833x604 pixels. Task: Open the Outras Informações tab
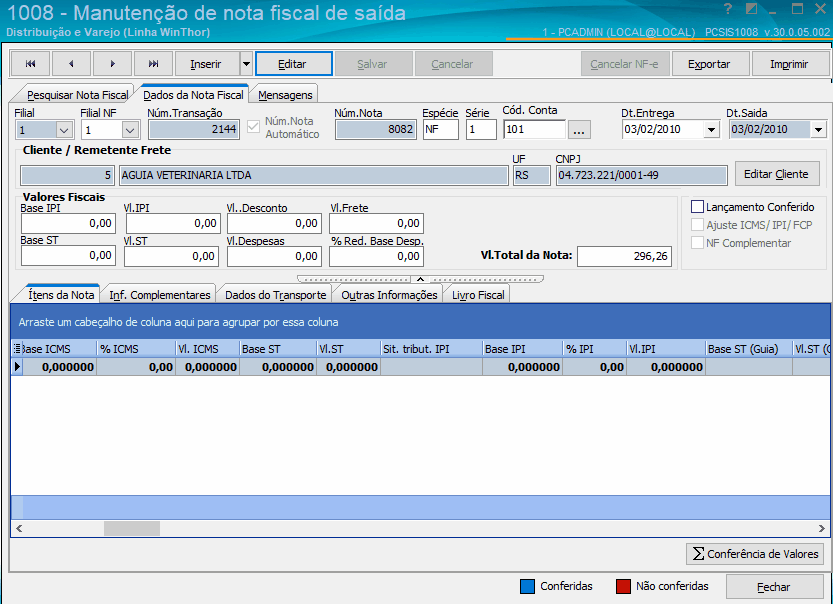(389, 295)
